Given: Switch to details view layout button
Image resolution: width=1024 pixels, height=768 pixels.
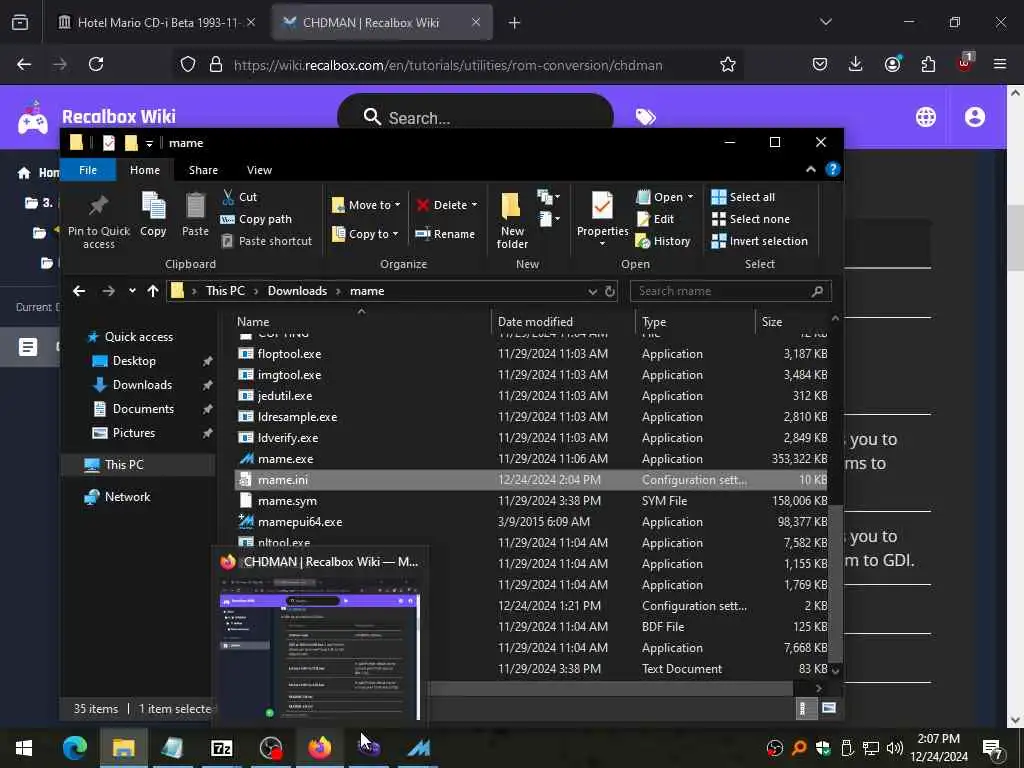Looking at the screenshot, I should [805, 709].
